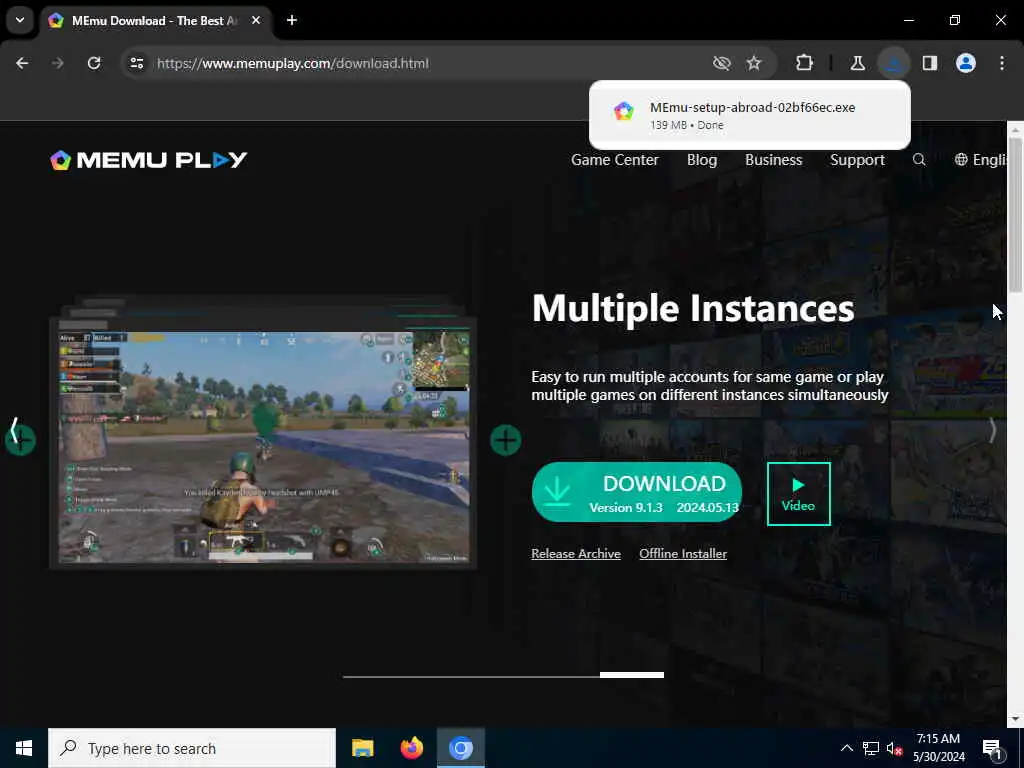Open a new browser tab
The width and height of the screenshot is (1024, 768).
292,20
